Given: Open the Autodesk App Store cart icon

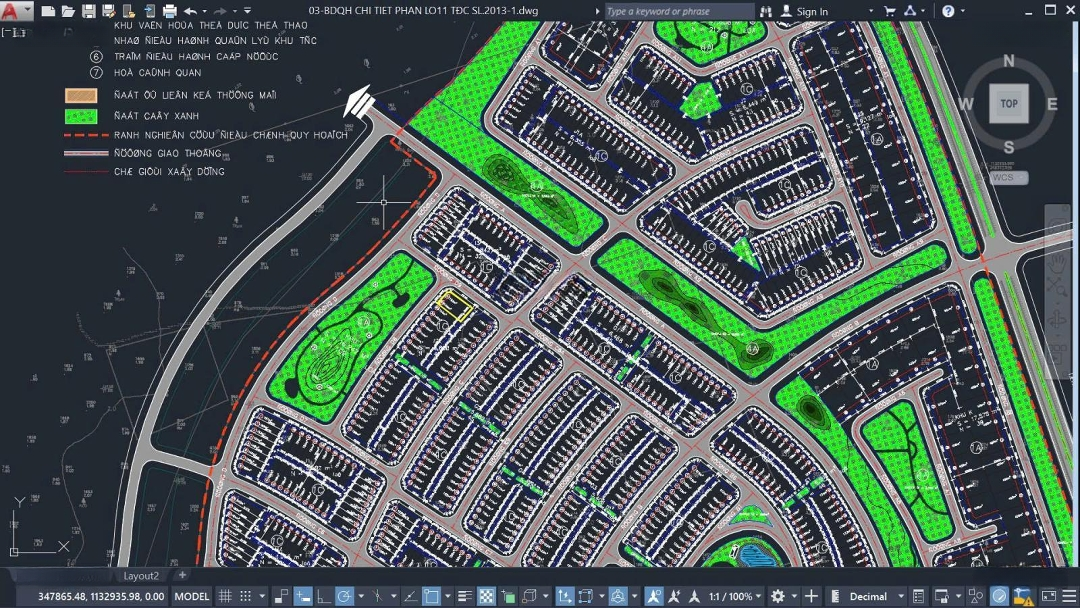Looking at the screenshot, I should [x=890, y=11].
